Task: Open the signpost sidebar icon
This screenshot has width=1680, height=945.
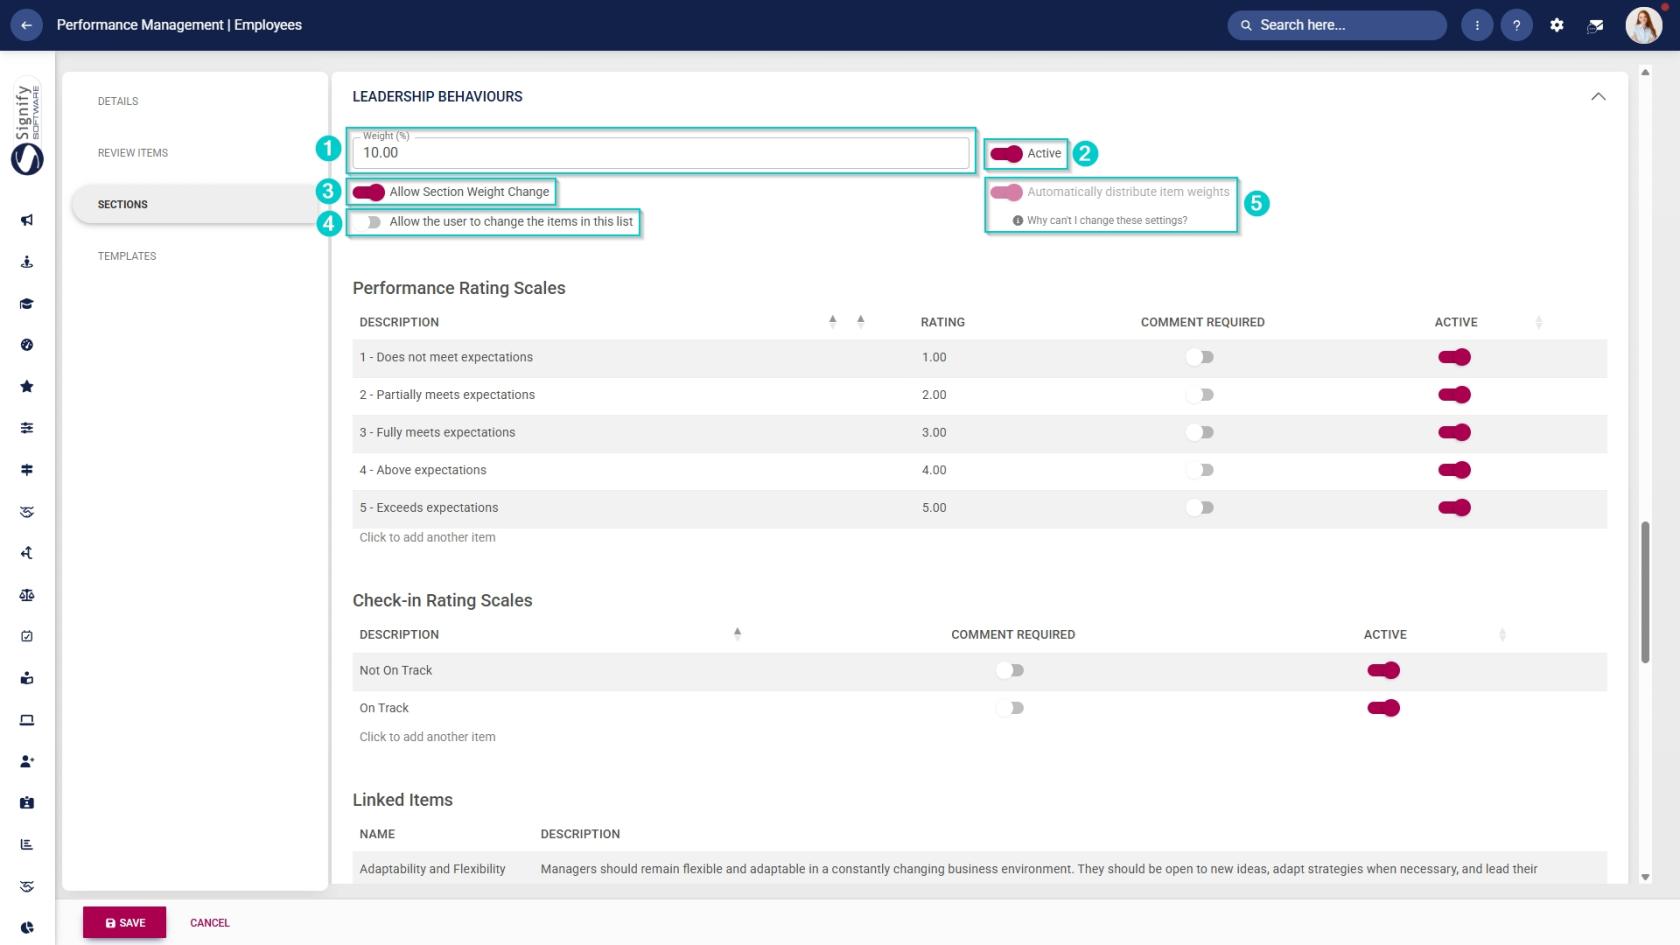Action: [27, 470]
